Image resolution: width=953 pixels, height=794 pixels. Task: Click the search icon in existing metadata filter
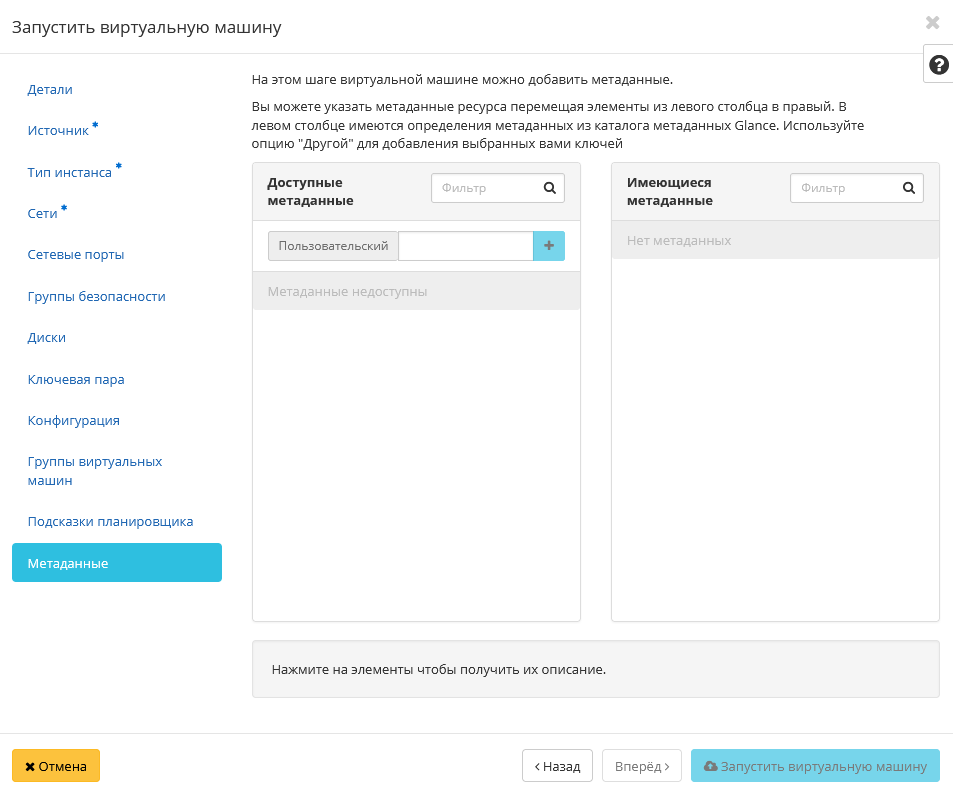tap(908, 188)
